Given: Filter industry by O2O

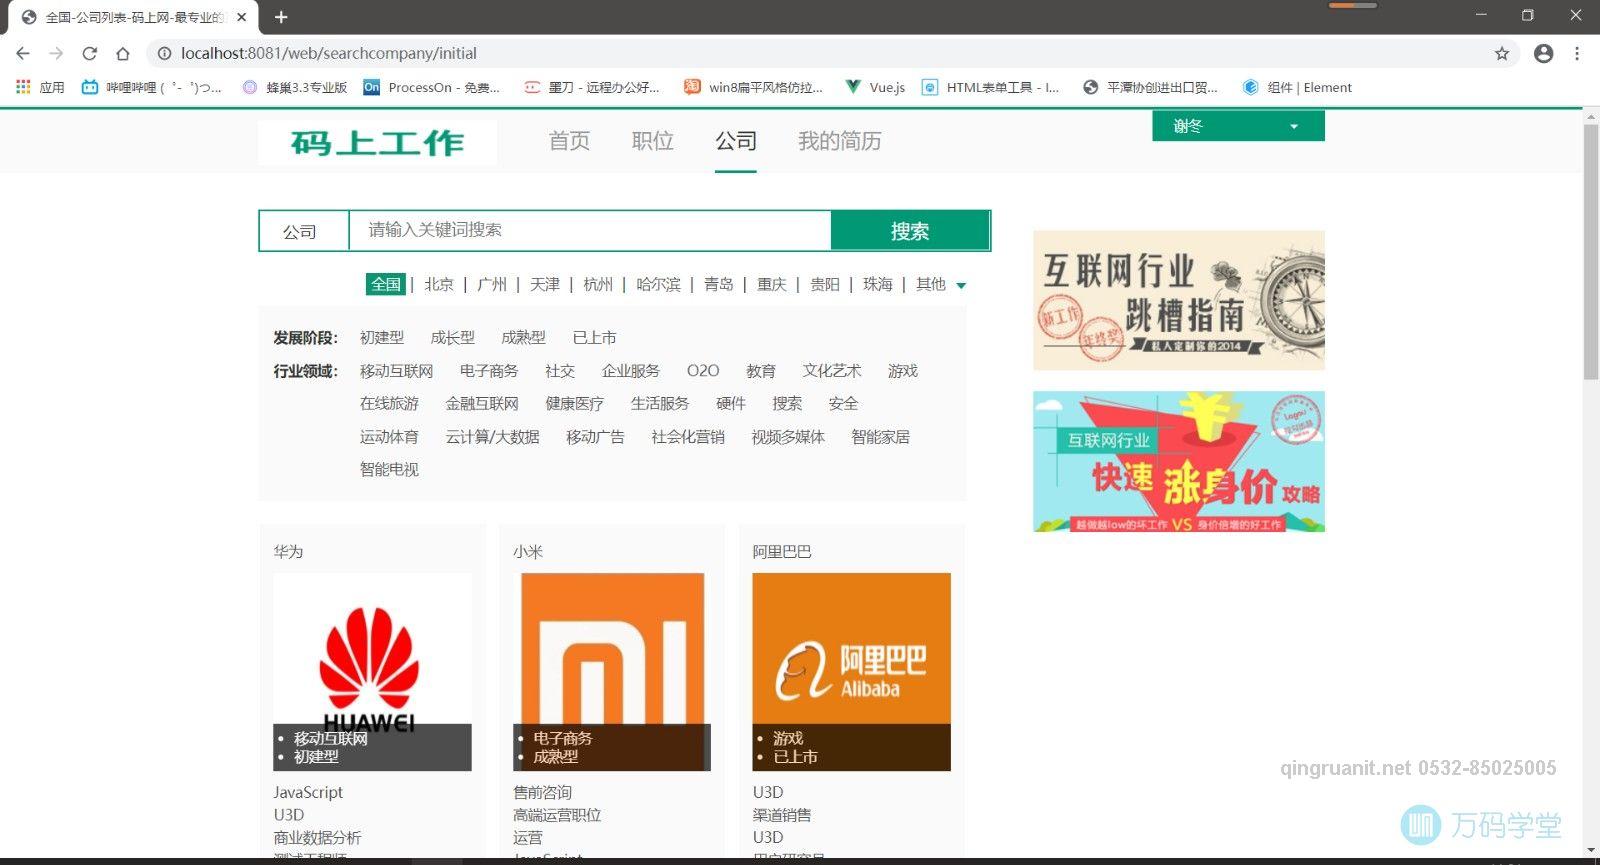Looking at the screenshot, I should pyautogui.click(x=703, y=371).
